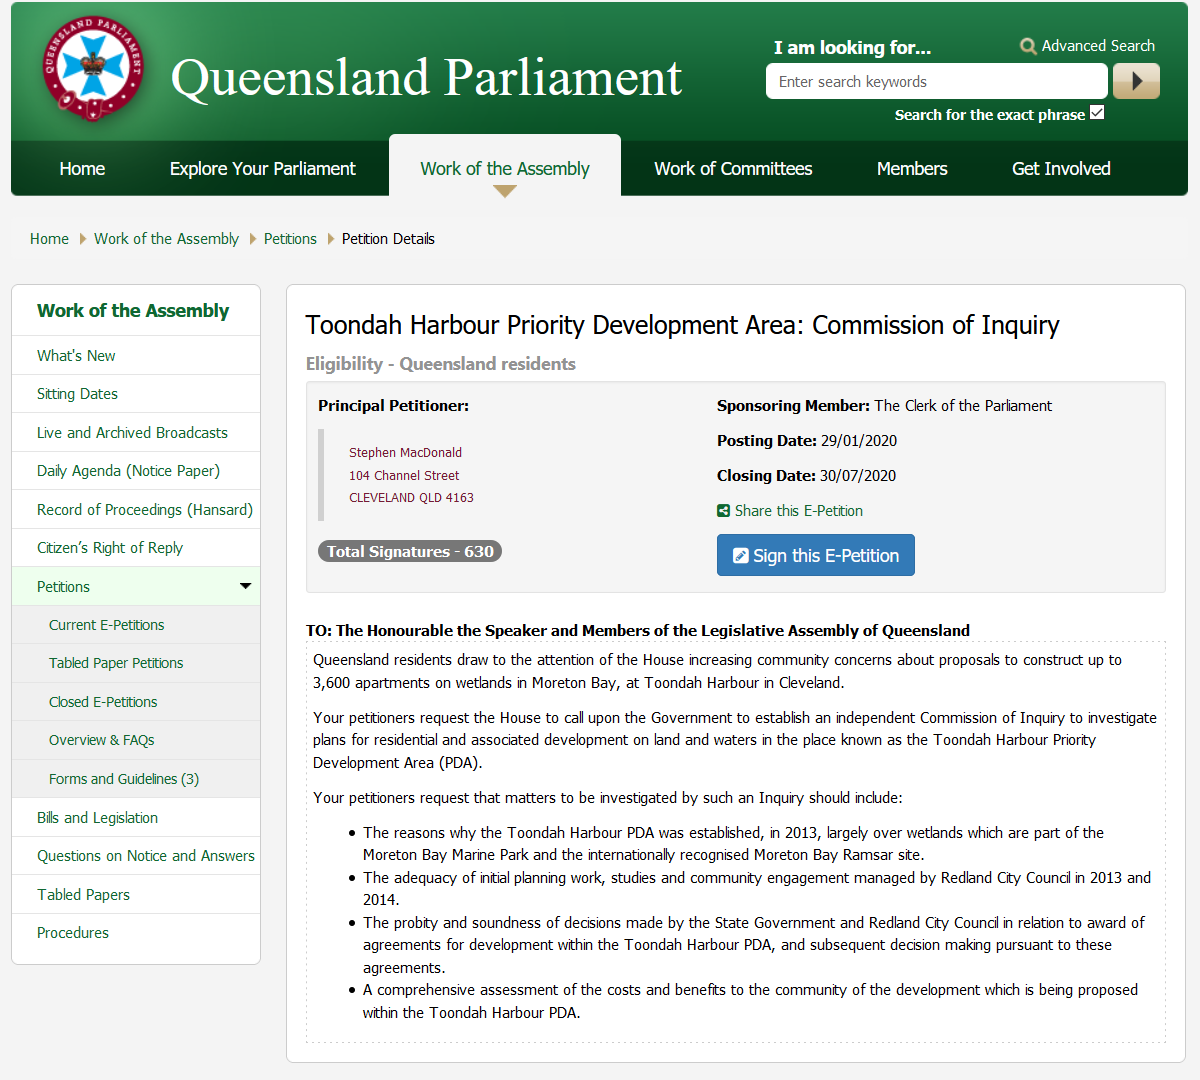Viewport: 1200px width, 1080px height.
Task: Click the Closing Date 30/07/2020 text
Action: pyautogui.click(x=806, y=476)
